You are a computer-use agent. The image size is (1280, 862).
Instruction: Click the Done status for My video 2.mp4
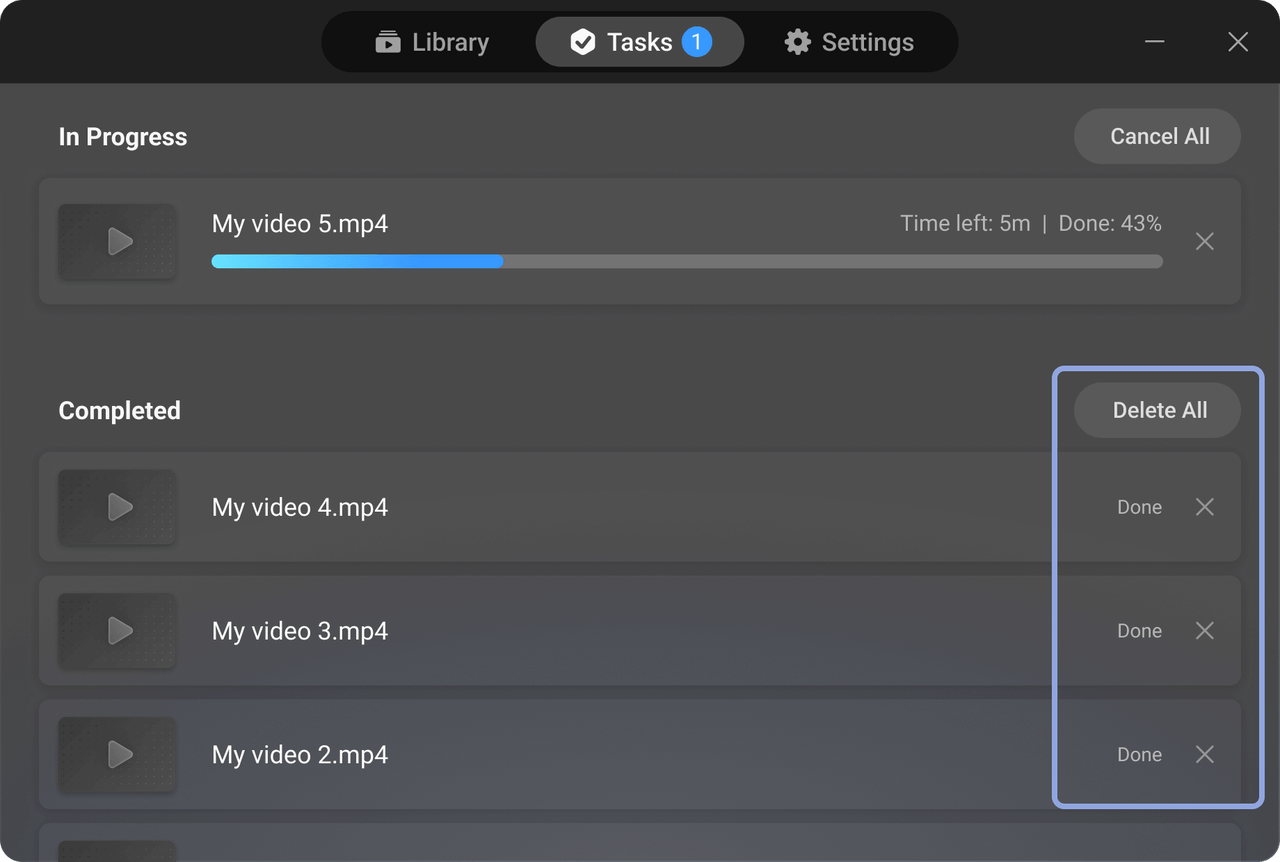click(1139, 755)
